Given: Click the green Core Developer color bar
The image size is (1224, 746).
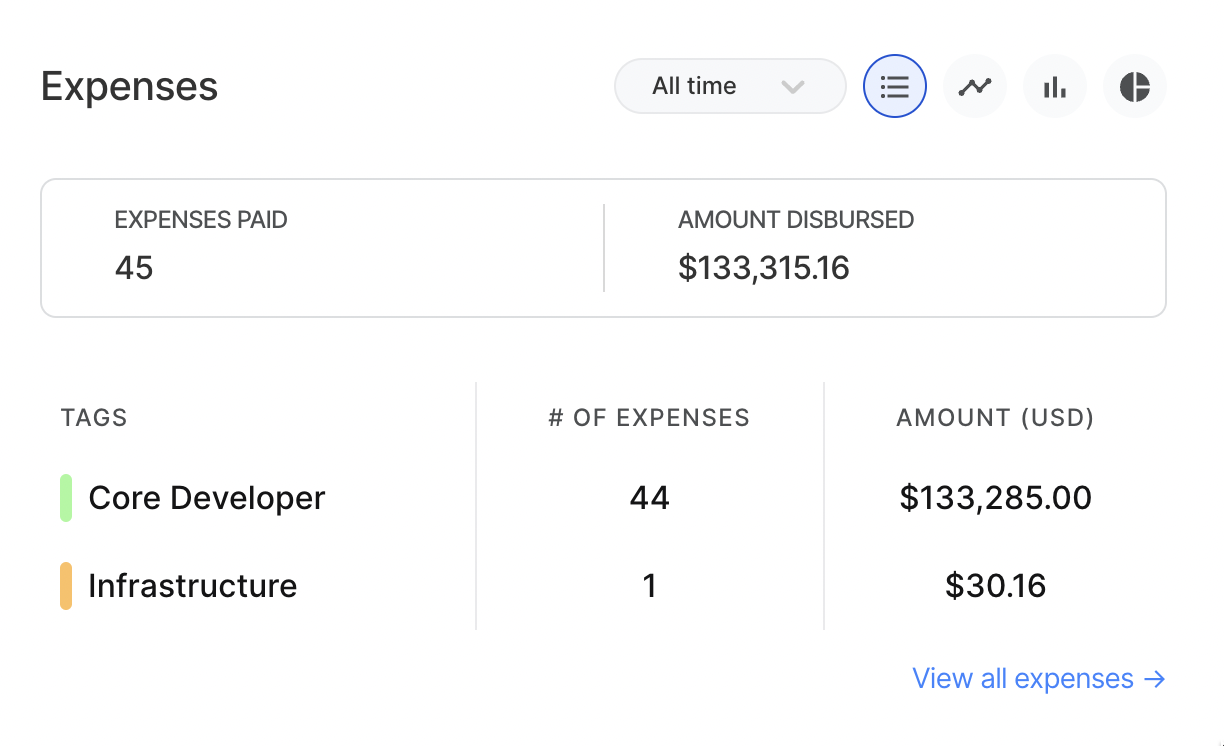Looking at the screenshot, I should [64, 497].
